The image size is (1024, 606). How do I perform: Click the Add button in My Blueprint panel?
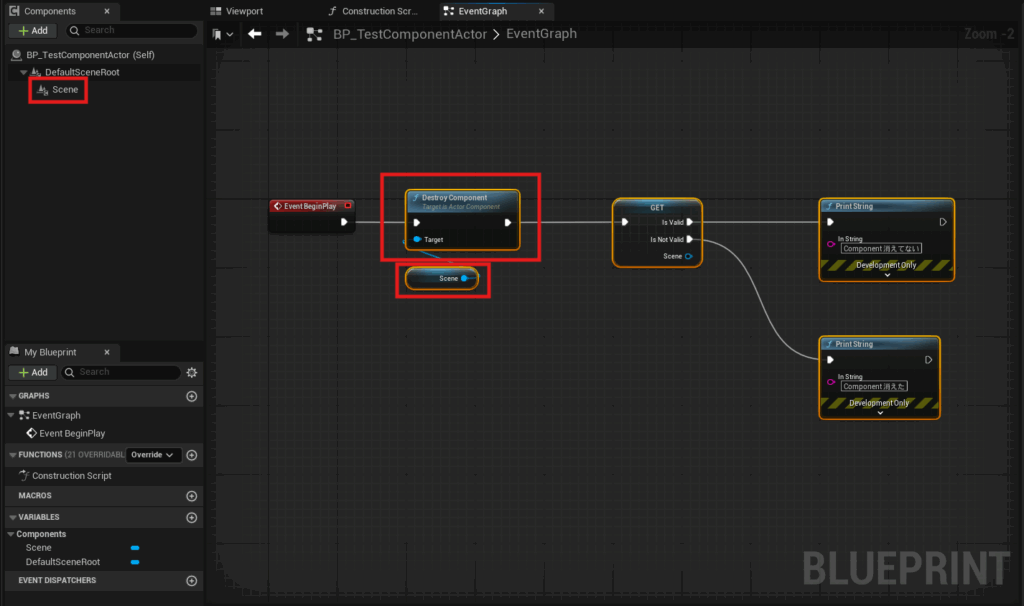[32, 372]
